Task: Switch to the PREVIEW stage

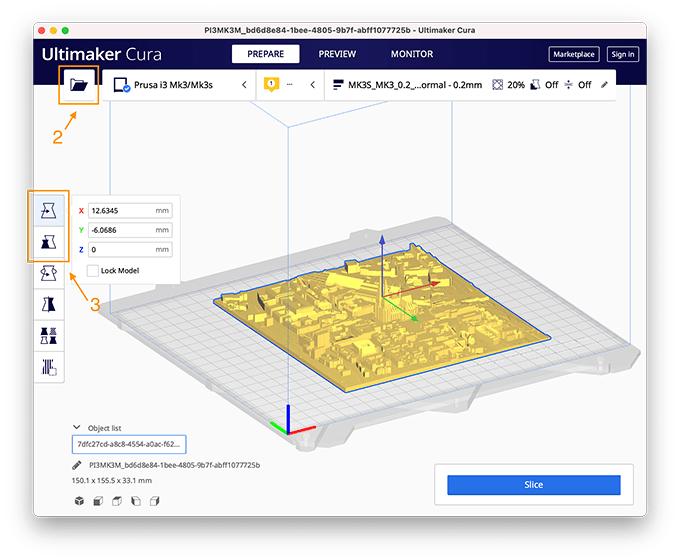Action: tap(337, 54)
